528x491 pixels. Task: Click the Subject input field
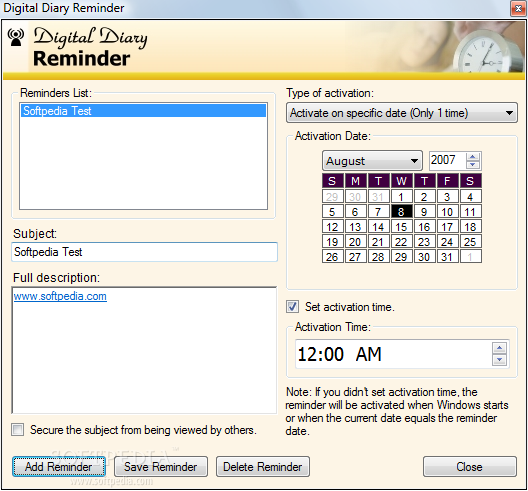point(144,252)
